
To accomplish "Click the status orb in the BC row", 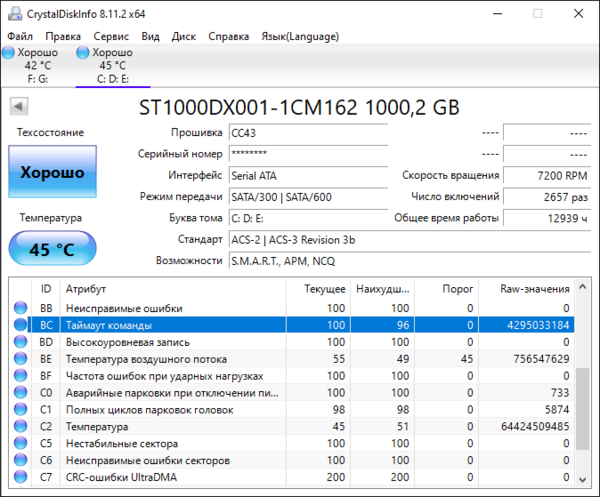I will click(x=20, y=324).
